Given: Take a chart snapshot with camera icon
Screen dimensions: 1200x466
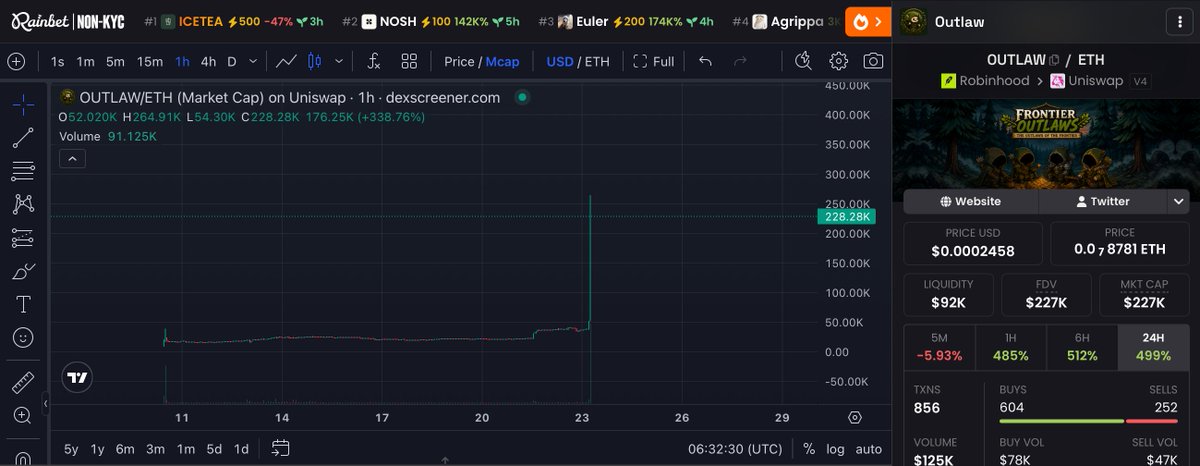Looking at the screenshot, I should (x=873, y=61).
